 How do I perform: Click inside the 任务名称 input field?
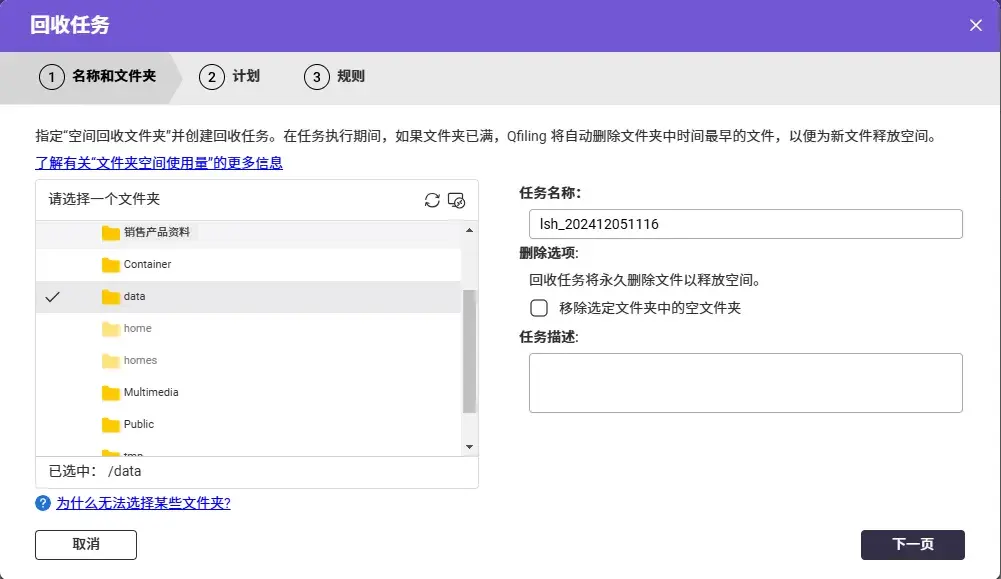coord(744,224)
